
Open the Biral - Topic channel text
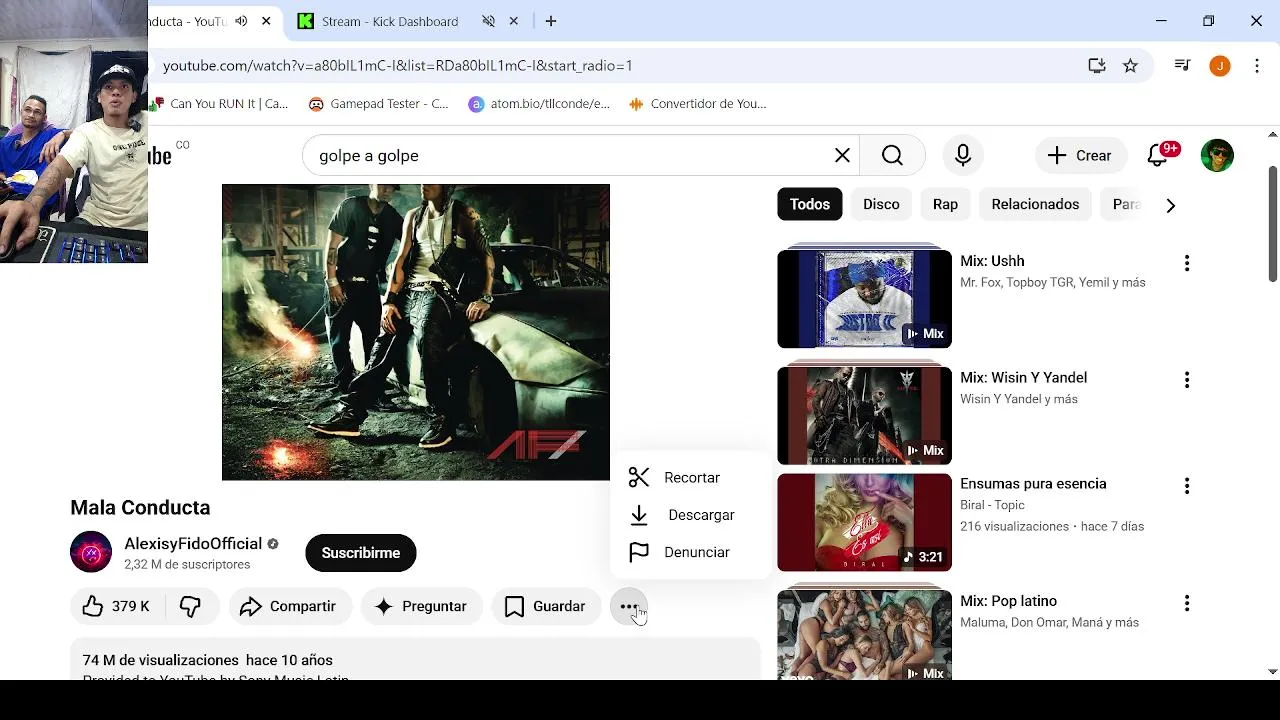992,505
